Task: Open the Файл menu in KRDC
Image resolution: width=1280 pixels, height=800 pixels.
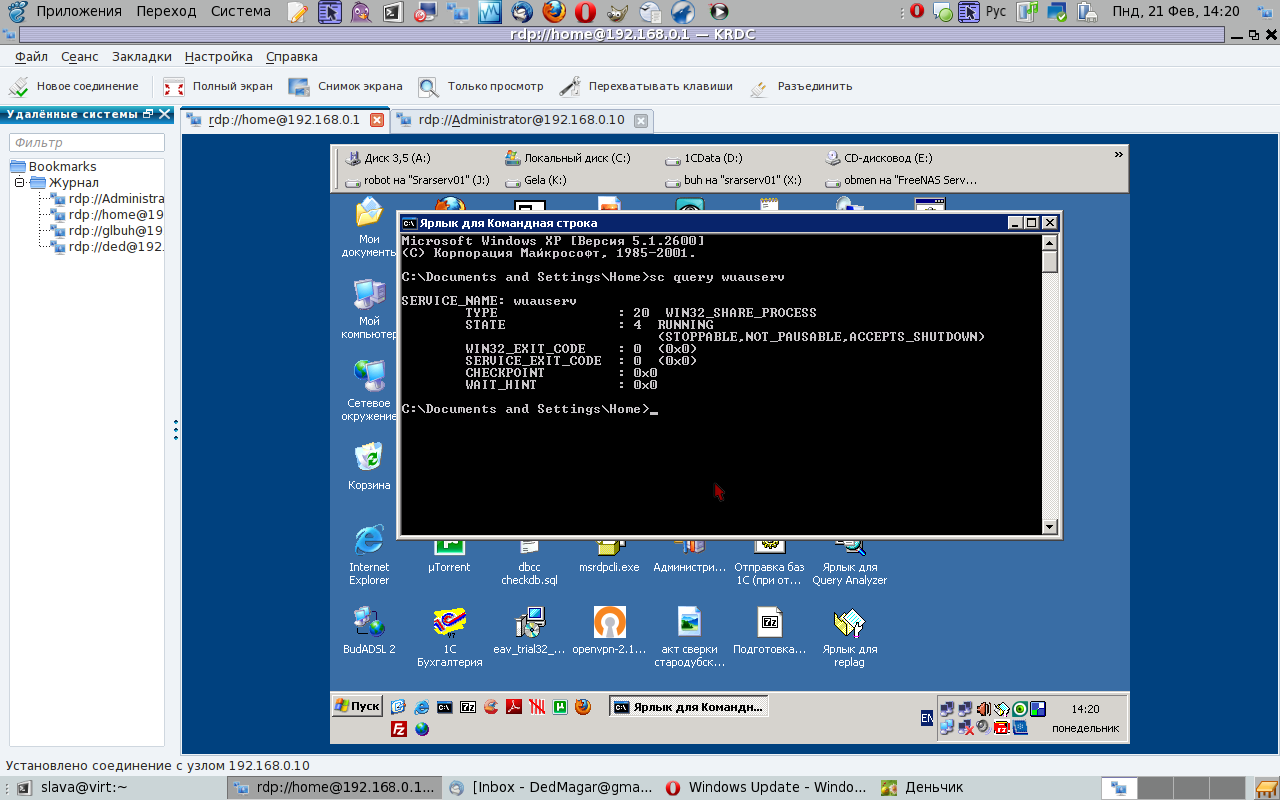Action: click(x=31, y=57)
